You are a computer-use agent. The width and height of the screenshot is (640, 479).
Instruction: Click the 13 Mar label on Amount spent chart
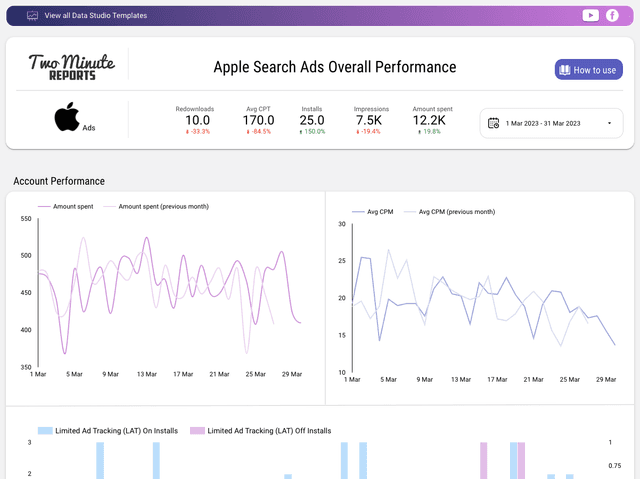pyautogui.click(x=147, y=374)
